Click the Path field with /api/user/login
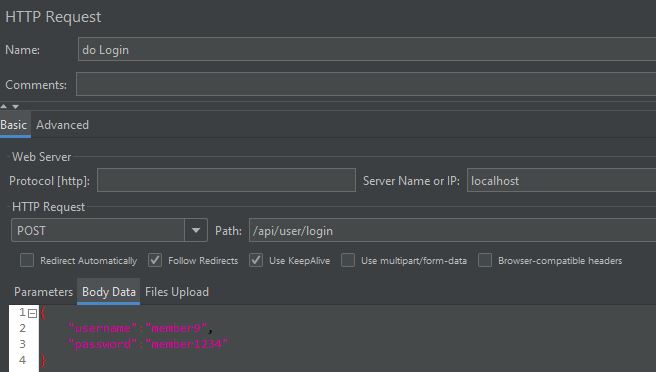 [x=452, y=230]
